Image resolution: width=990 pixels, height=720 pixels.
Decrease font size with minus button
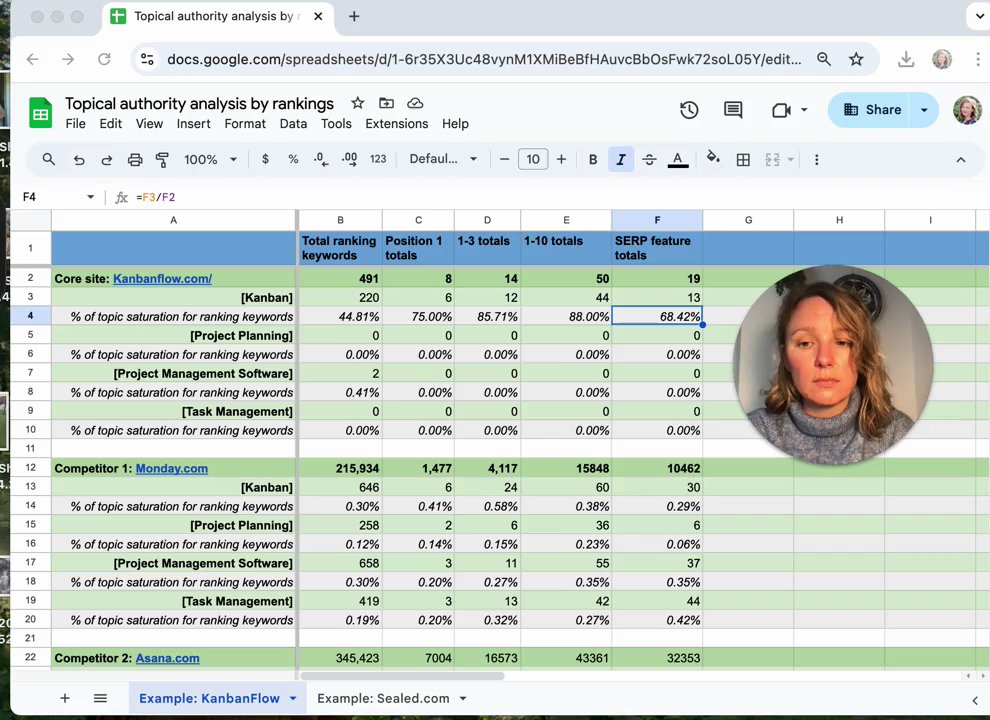[x=504, y=160]
